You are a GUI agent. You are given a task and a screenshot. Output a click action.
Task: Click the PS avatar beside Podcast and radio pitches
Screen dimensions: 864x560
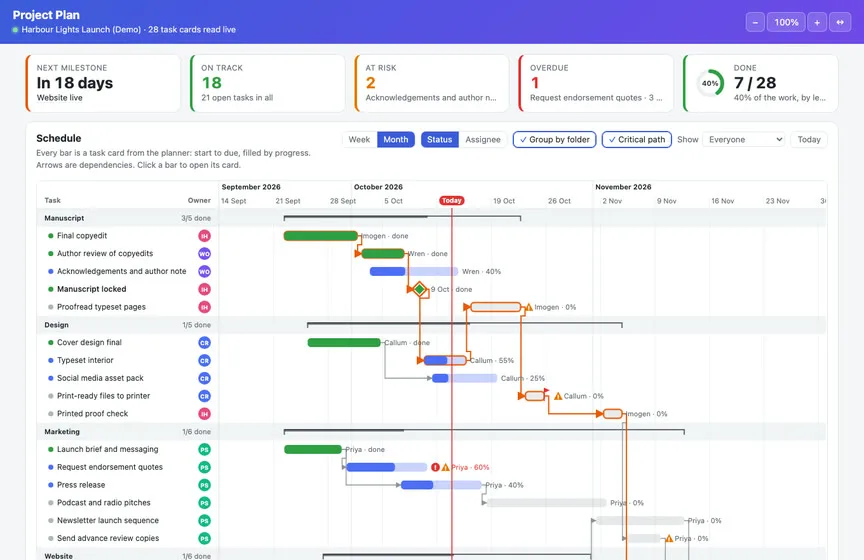(x=204, y=503)
